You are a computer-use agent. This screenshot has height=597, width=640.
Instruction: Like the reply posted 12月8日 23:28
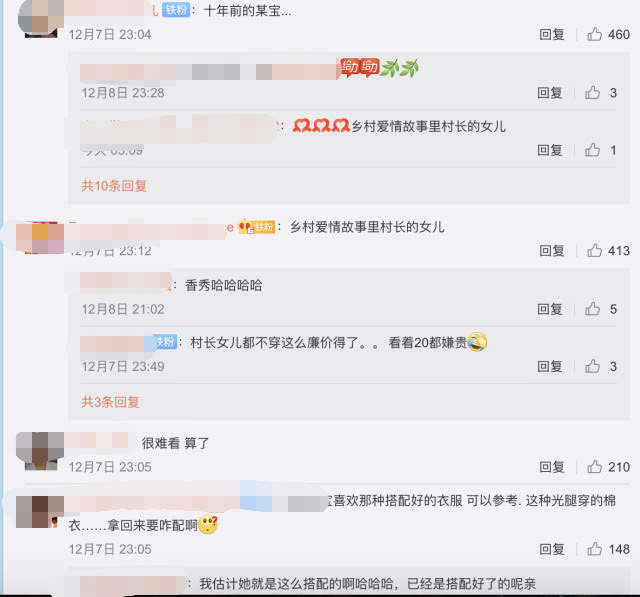pos(592,93)
